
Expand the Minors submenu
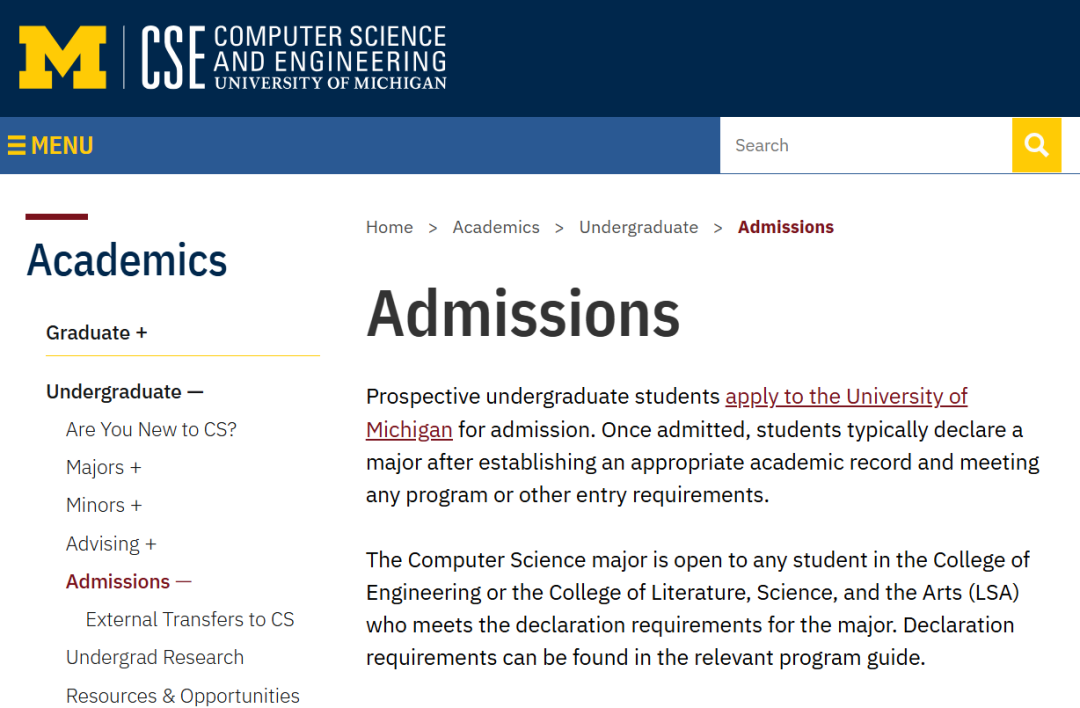(136, 506)
